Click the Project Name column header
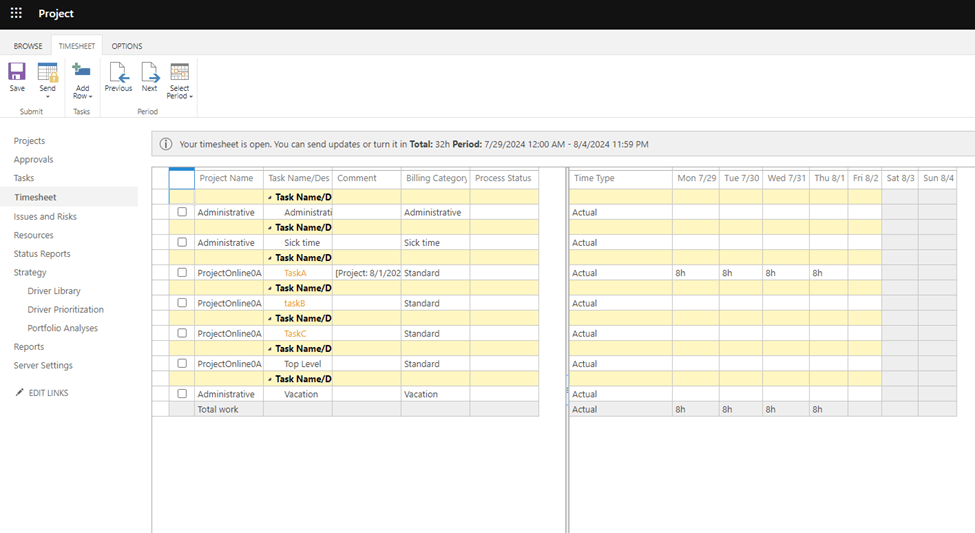Viewport: 975px width, 533px height. tap(229, 178)
